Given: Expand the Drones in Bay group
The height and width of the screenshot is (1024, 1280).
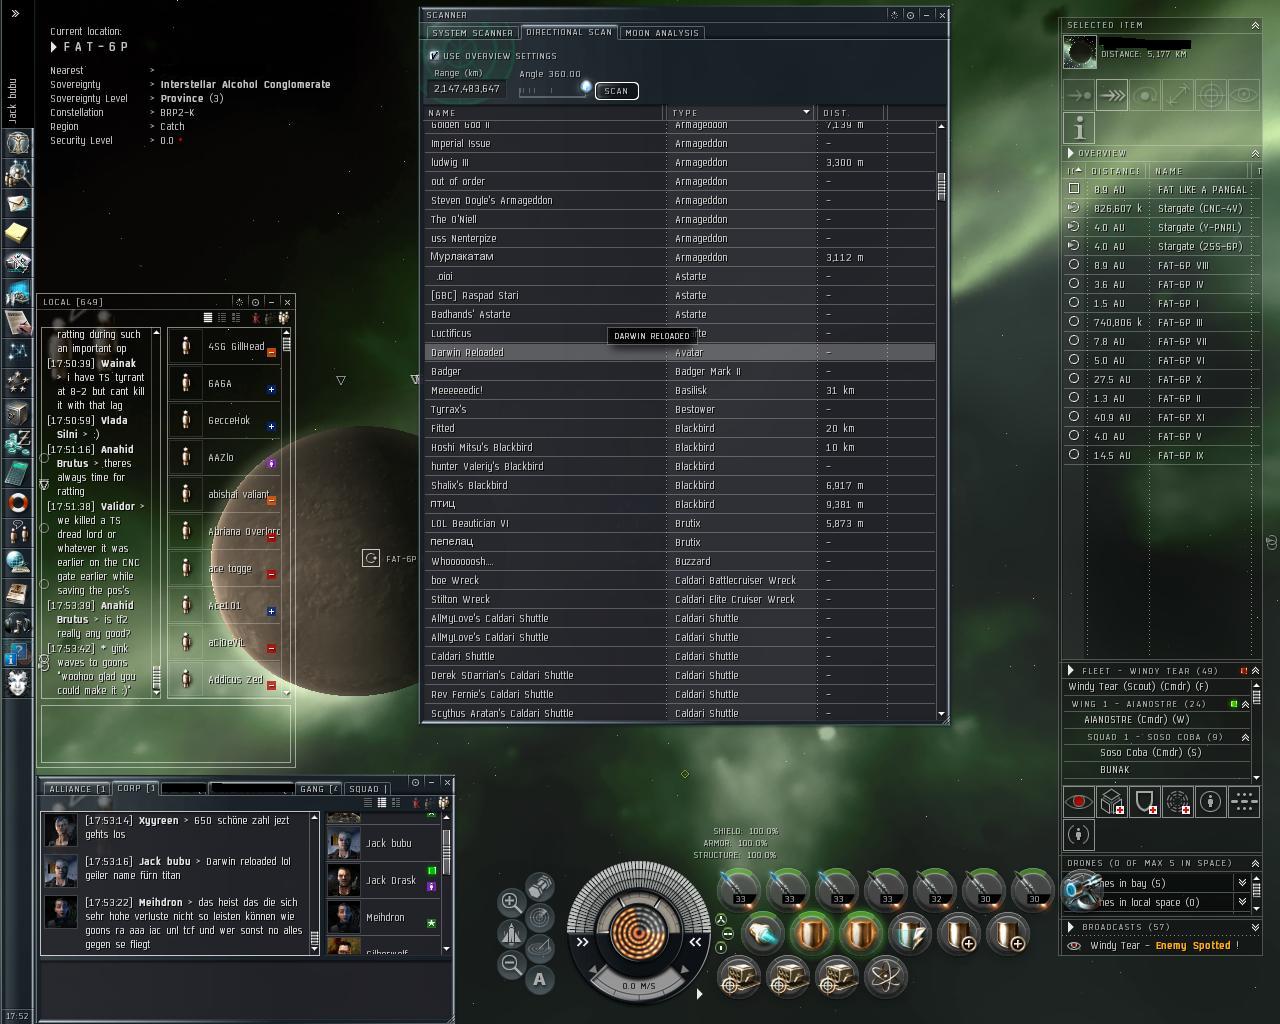Looking at the screenshot, I should coord(1242,883).
